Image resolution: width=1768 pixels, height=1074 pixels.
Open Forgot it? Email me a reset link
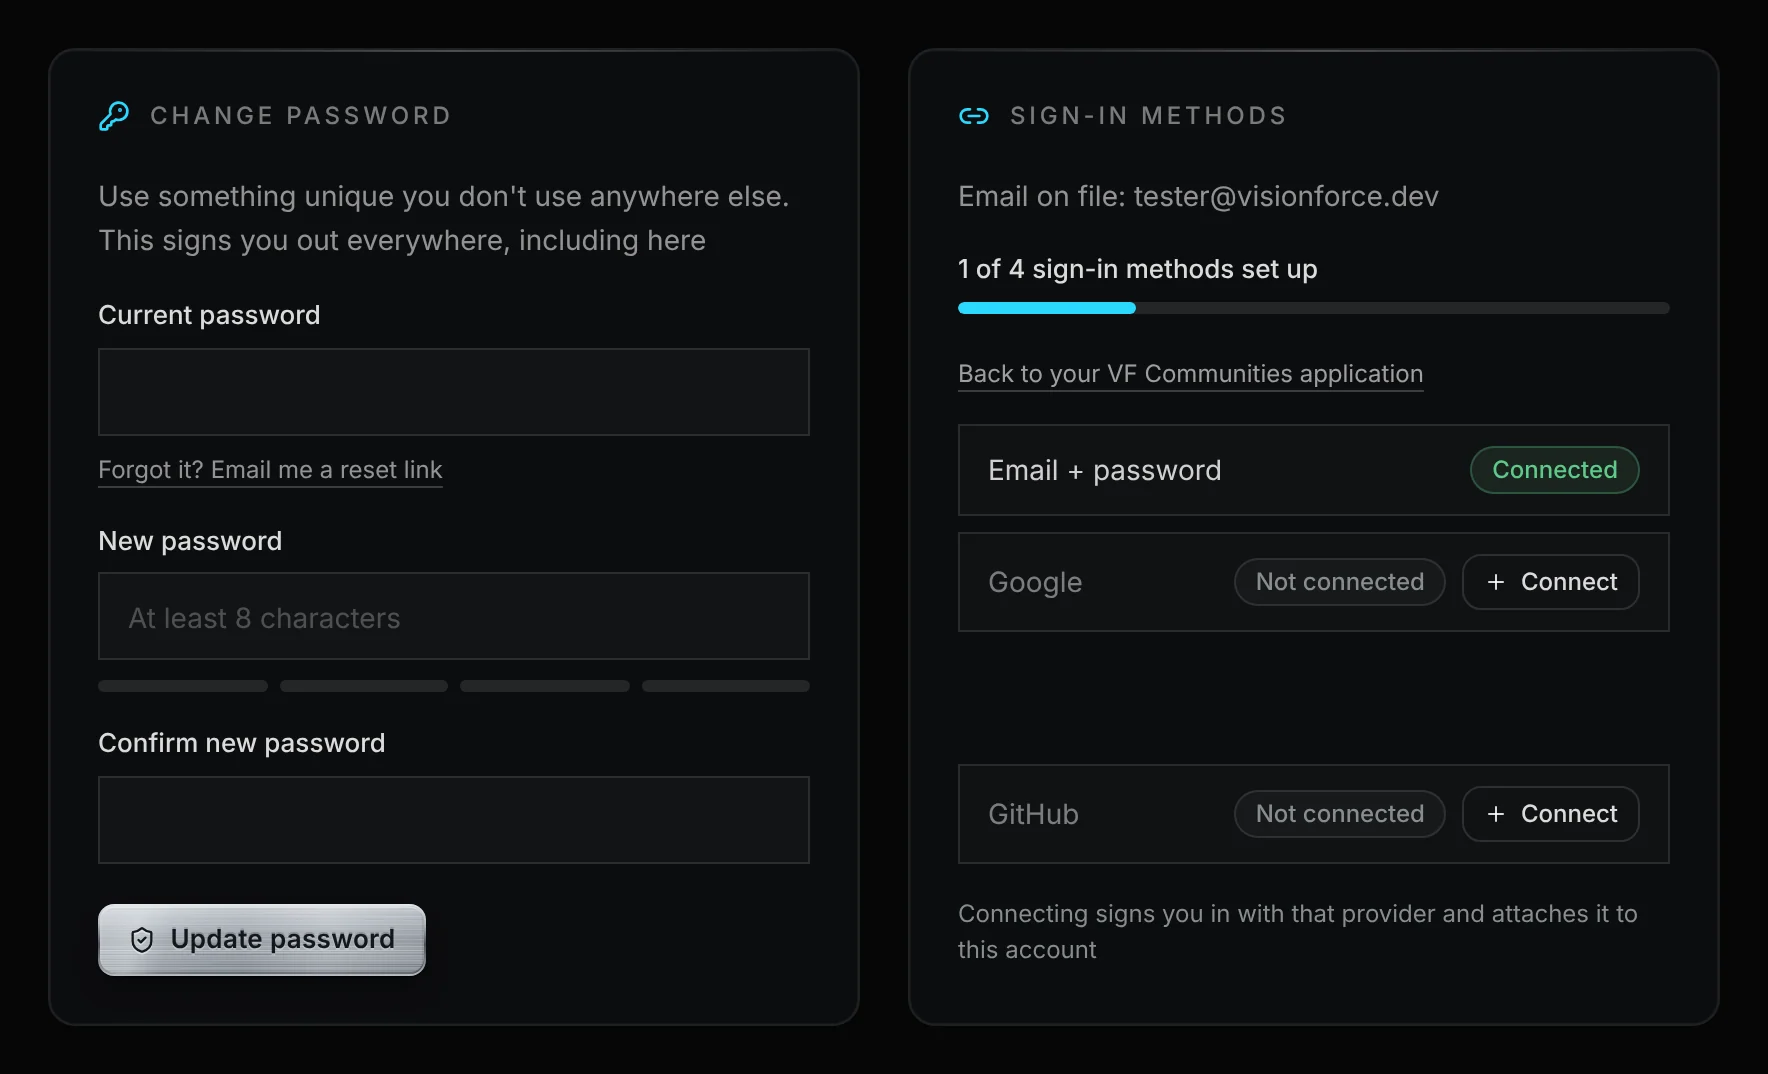pyautogui.click(x=270, y=470)
